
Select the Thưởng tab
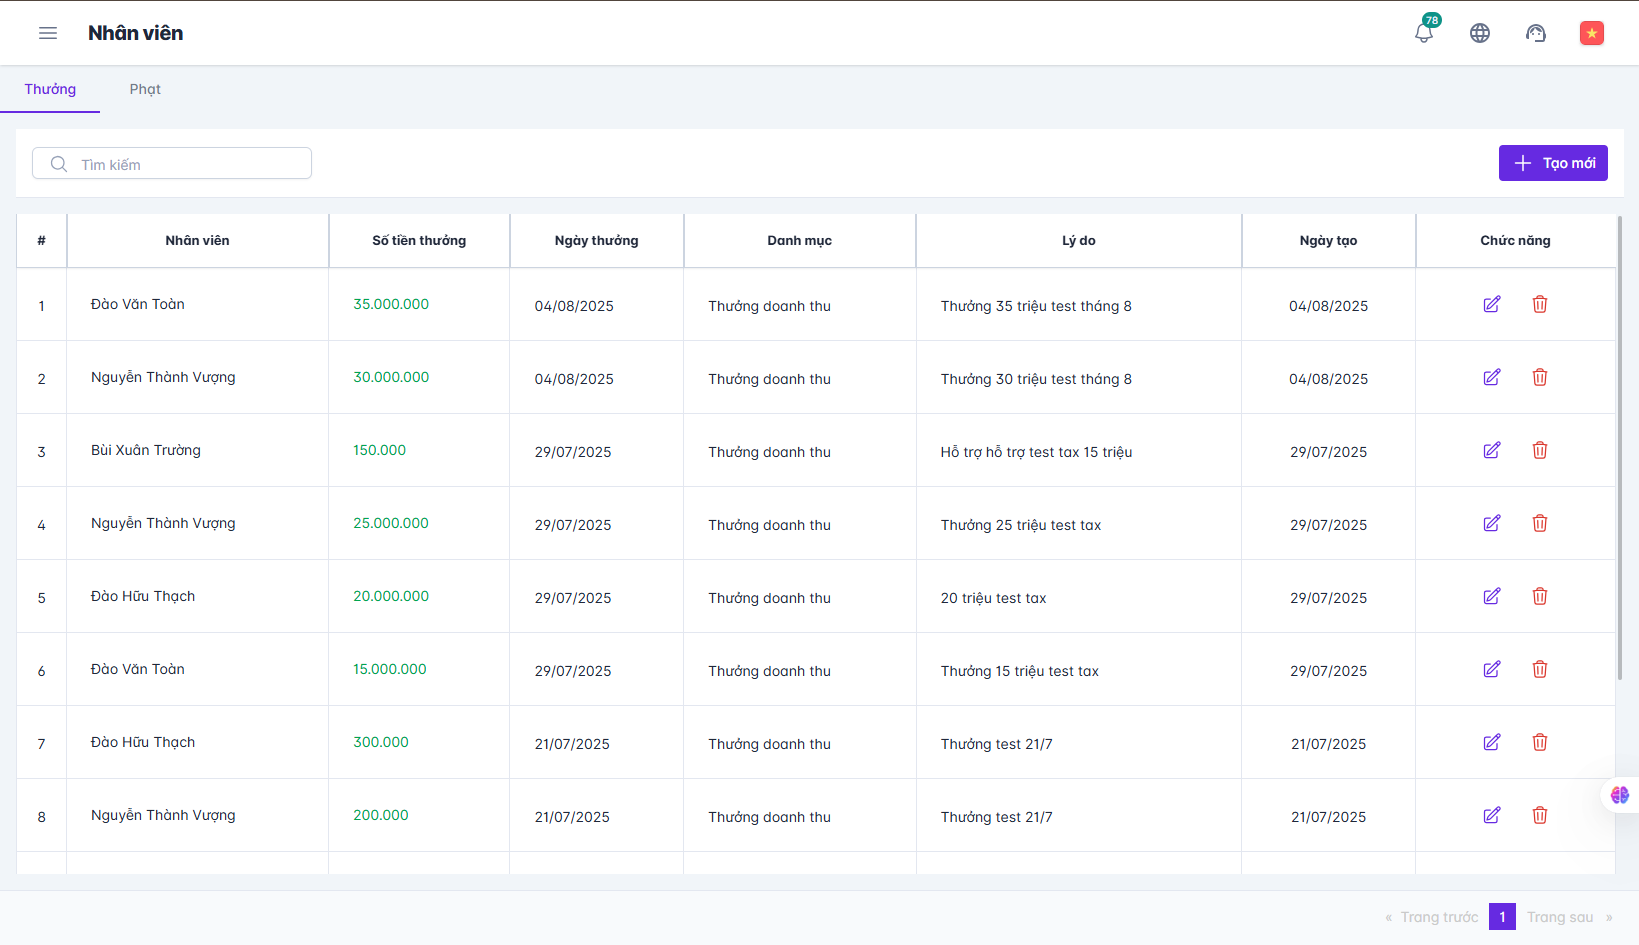click(50, 89)
